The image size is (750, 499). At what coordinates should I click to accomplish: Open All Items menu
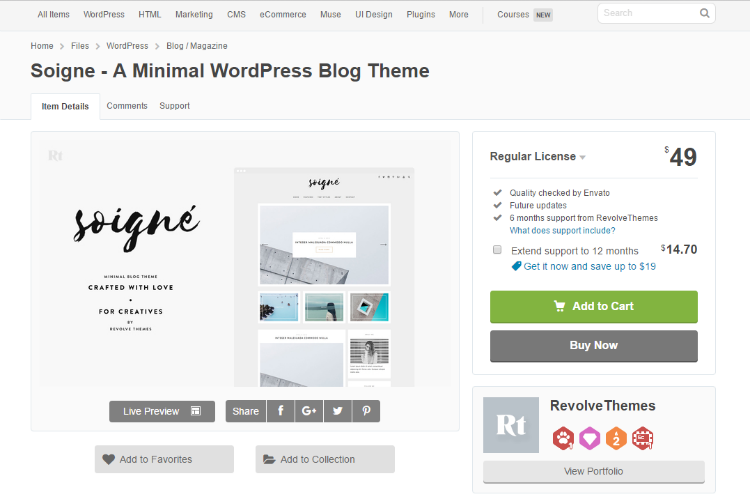tap(54, 14)
